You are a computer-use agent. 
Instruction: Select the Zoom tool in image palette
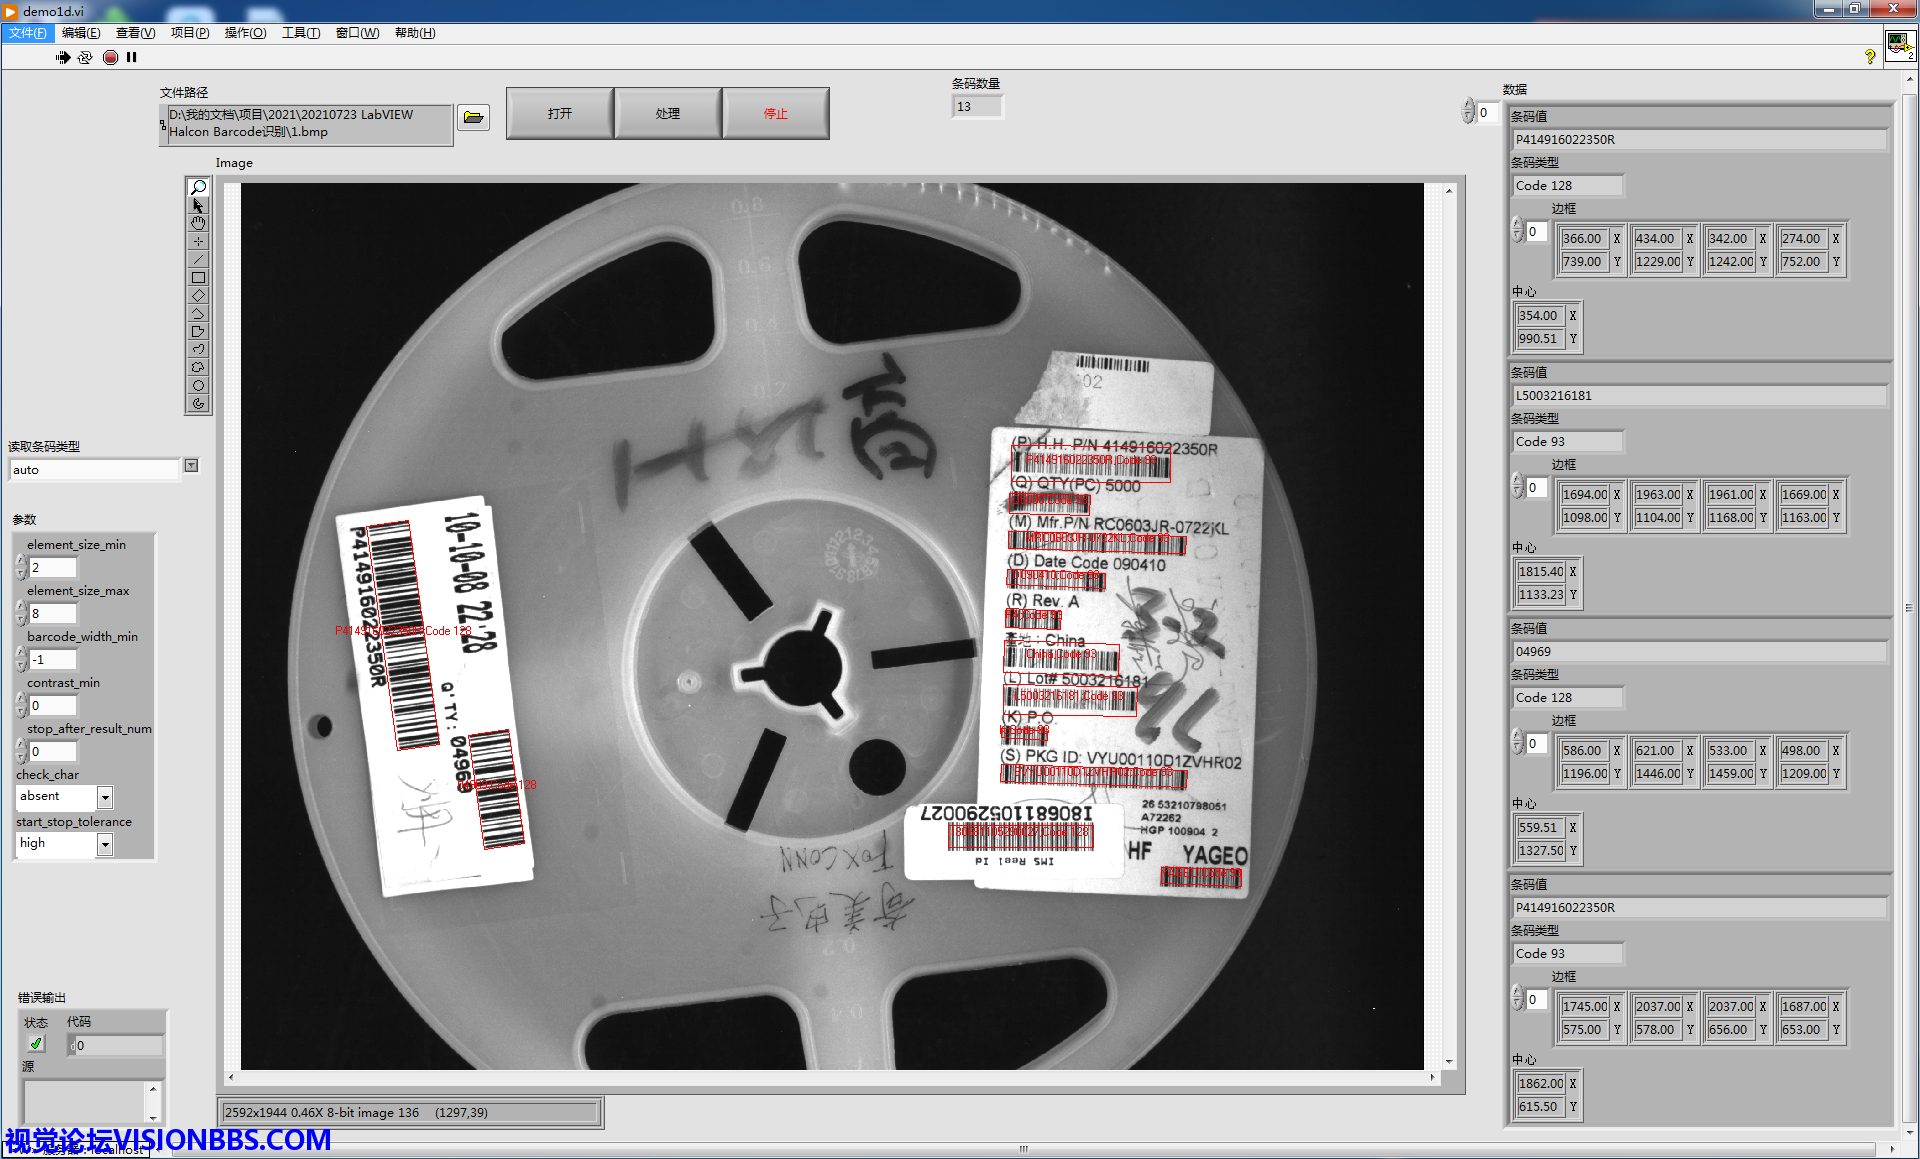pos(198,187)
